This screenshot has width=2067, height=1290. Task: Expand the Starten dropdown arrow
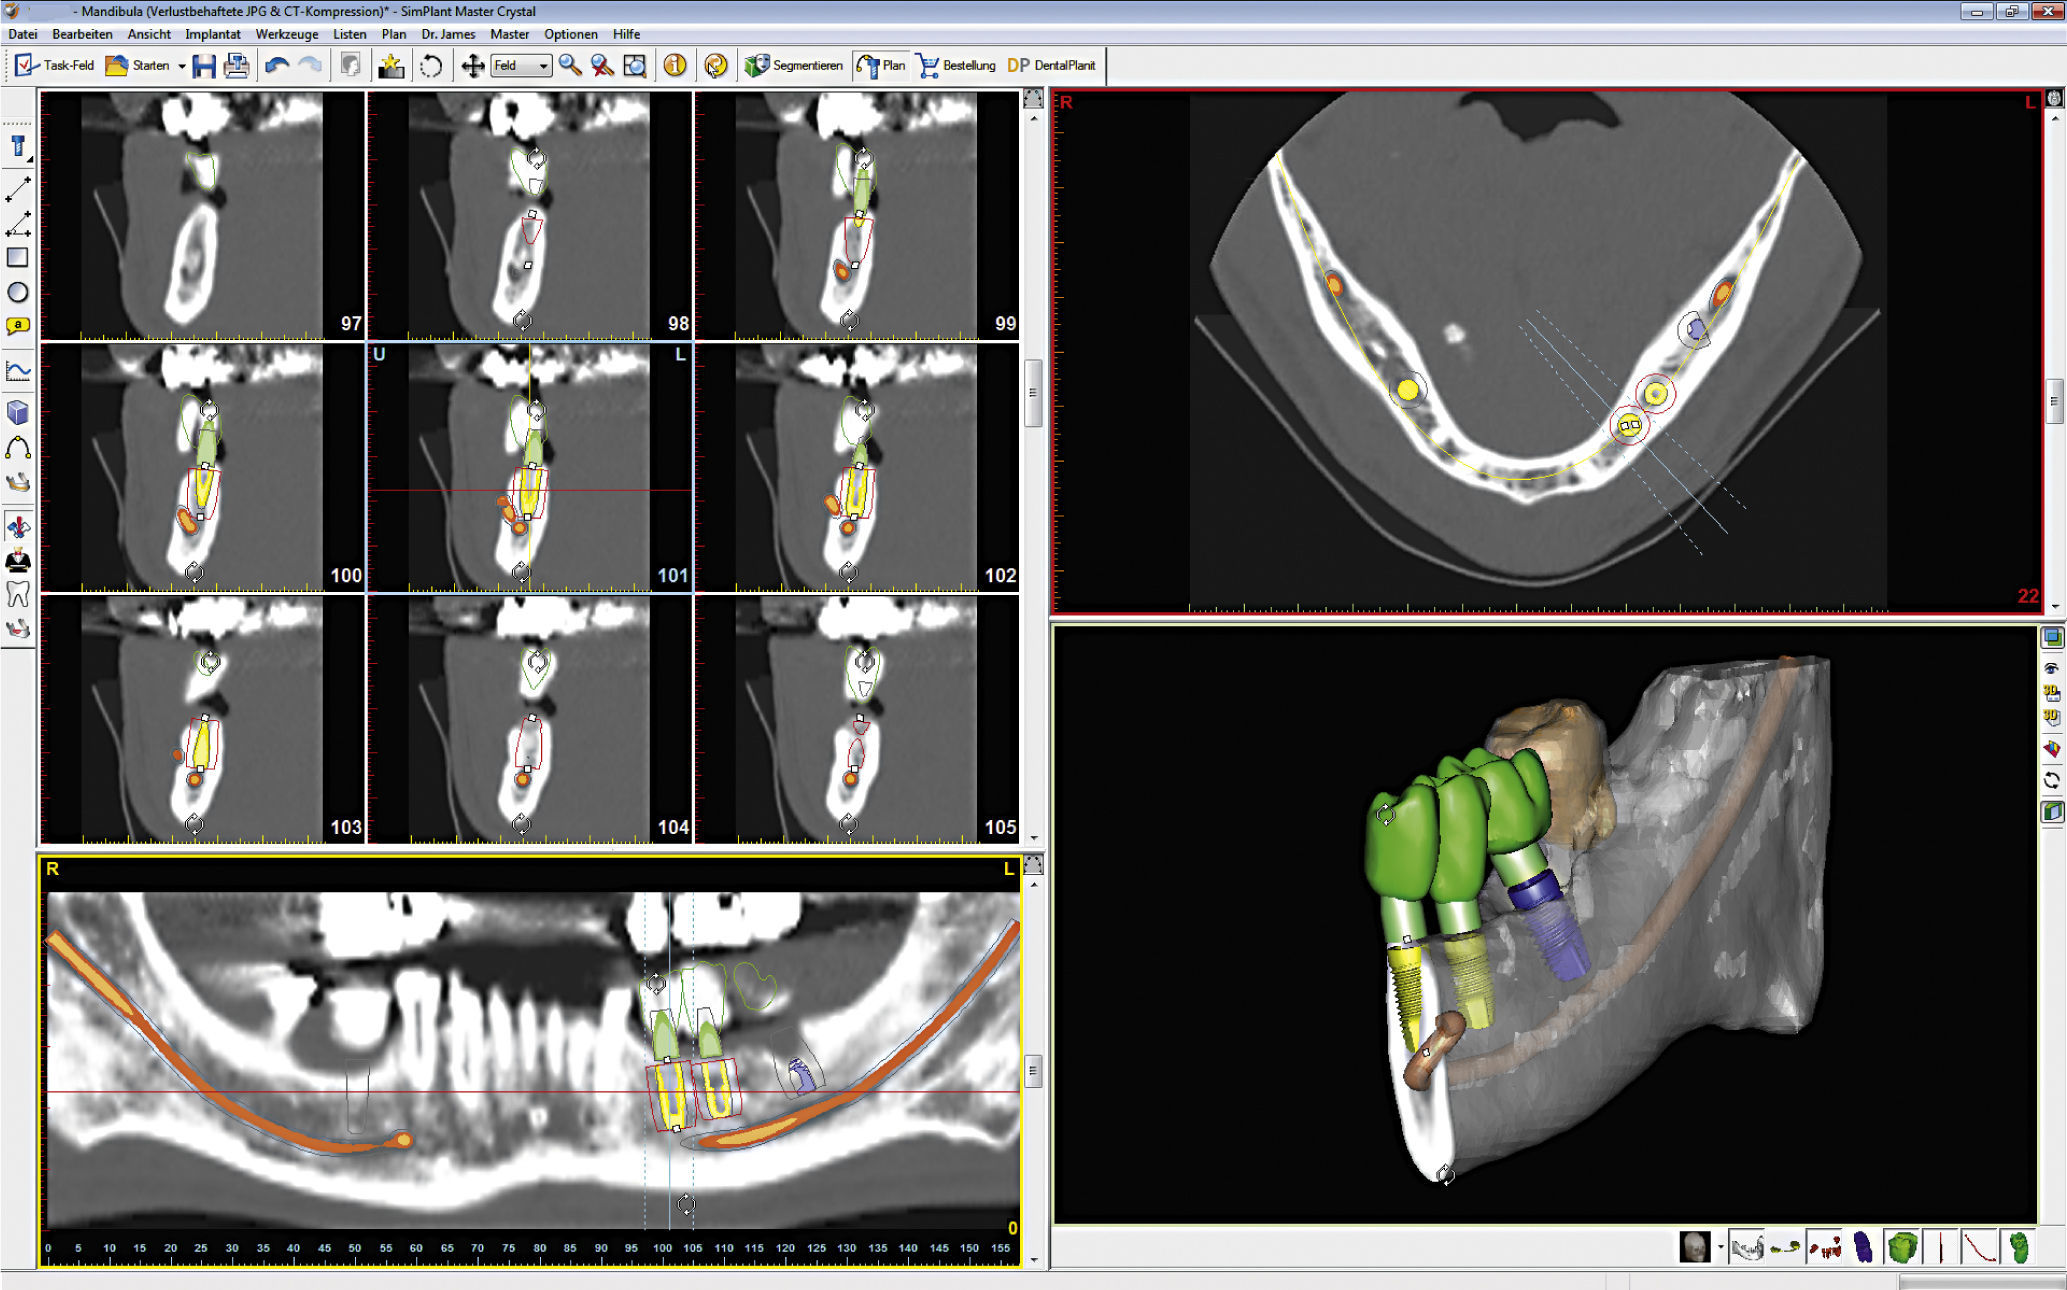(x=182, y=66)
